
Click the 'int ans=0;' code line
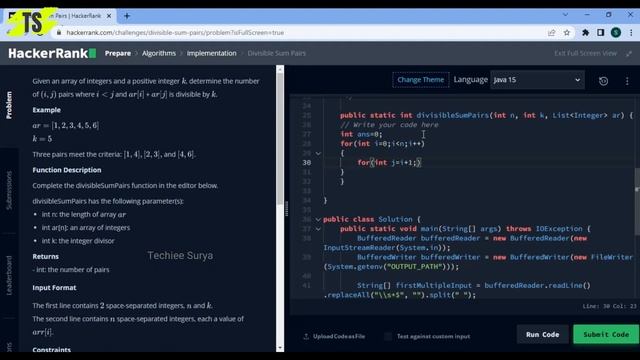[361, 134]
